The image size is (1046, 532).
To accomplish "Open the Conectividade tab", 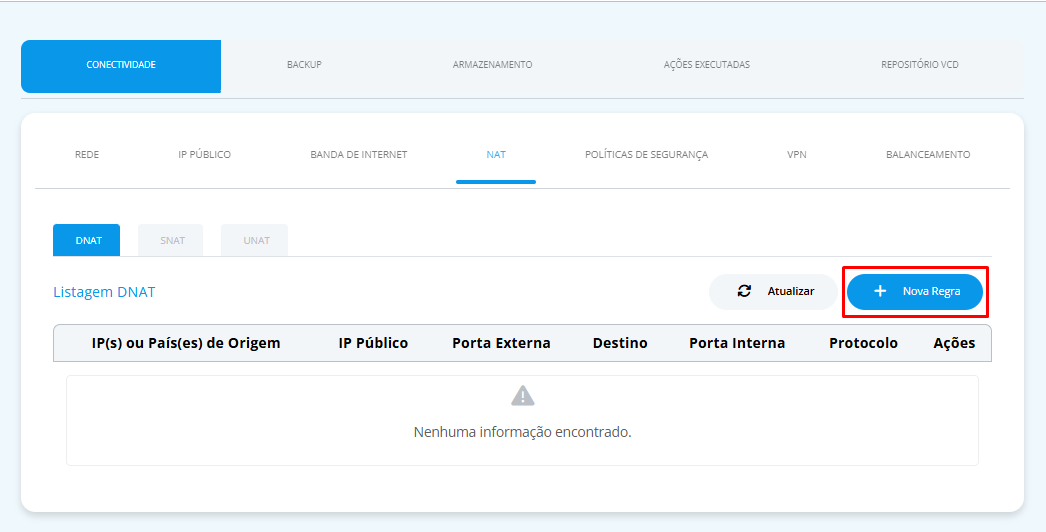I will point(121,65).
